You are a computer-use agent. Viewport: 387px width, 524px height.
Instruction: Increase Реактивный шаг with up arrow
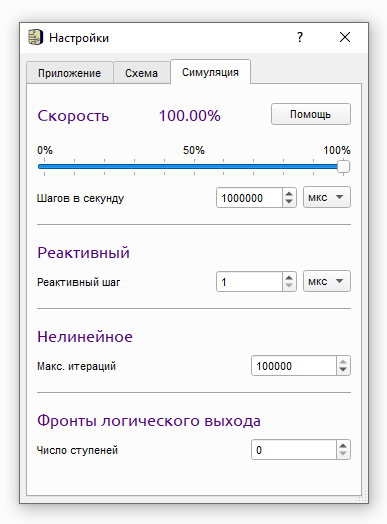pyautogui.click(x=289, y=277)
